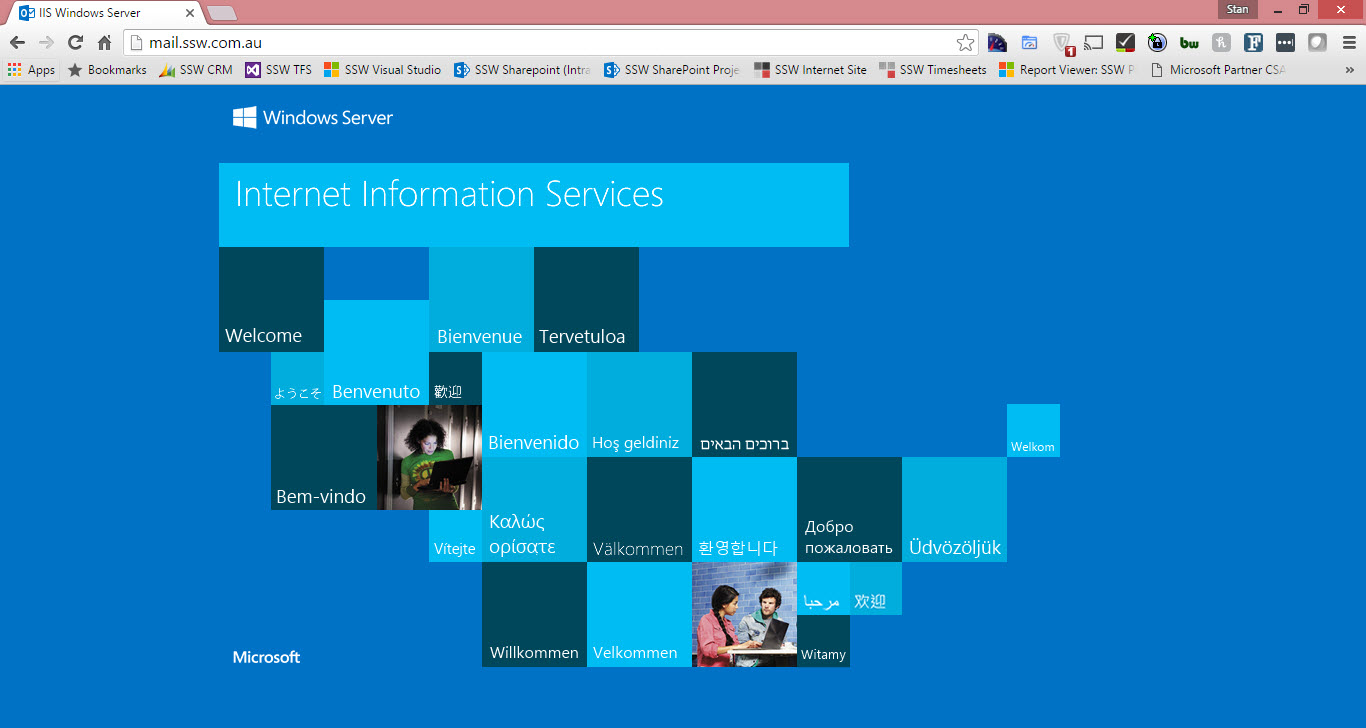Viewport: 1366px width, 728px height.
Task: Bookmark this page with the star icon
Action: click(x=965, y=43)
